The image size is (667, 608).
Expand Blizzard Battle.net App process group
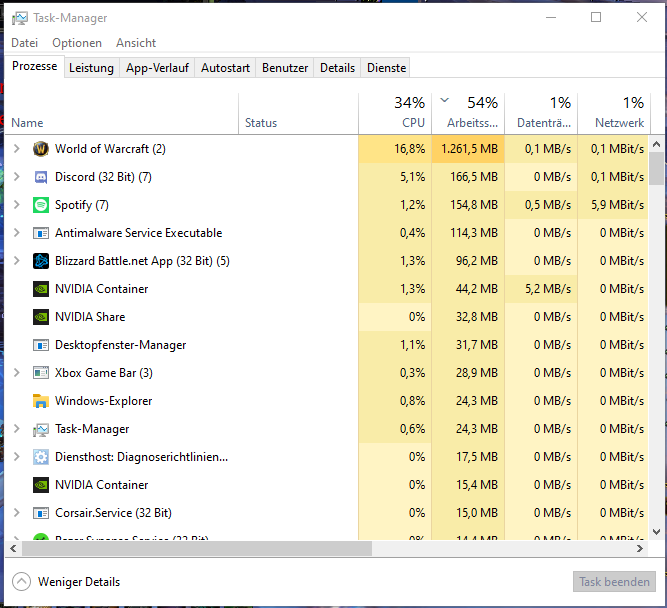(17, 260)
